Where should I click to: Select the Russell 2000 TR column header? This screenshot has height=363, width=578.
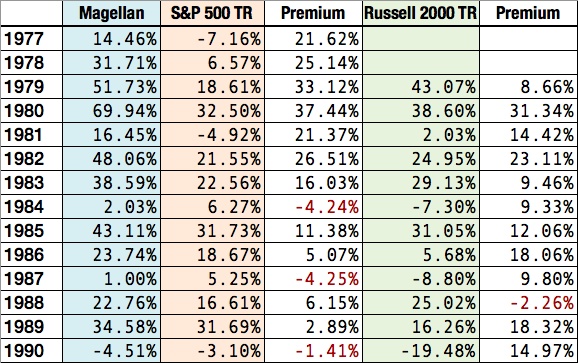pyautogui.click(x=421, y=13)
